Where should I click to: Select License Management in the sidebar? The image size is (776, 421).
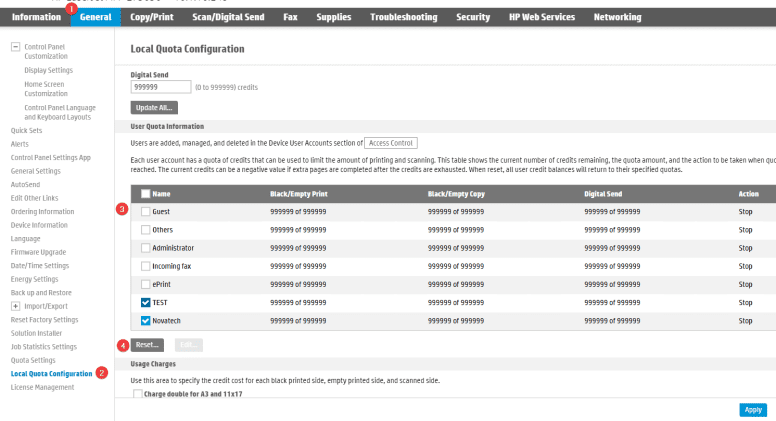[x=42, y=387]
